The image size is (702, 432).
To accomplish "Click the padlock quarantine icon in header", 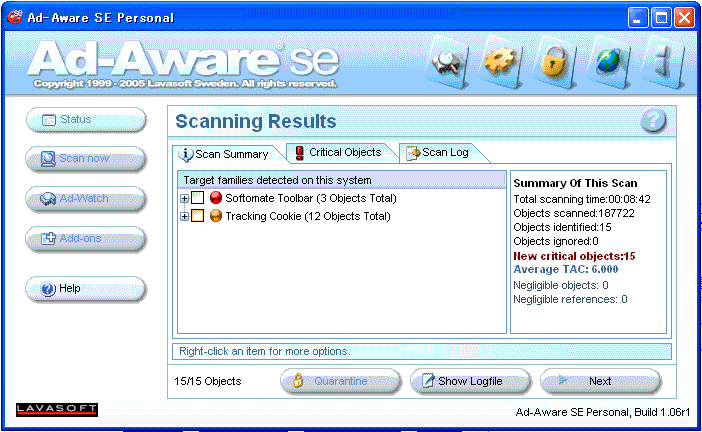I will (554, 62).
